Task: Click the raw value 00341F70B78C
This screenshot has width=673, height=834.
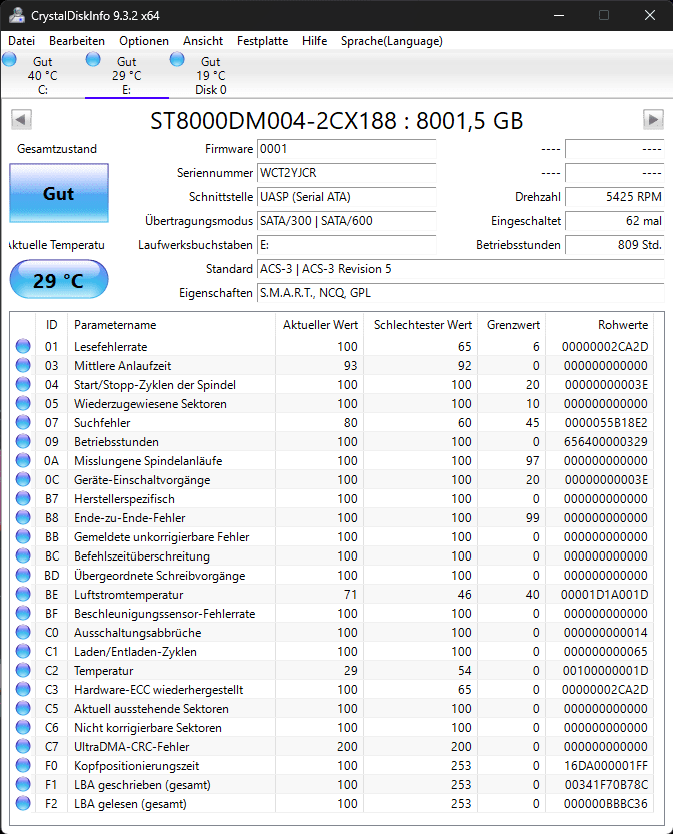Action: [x=606, y=785]
